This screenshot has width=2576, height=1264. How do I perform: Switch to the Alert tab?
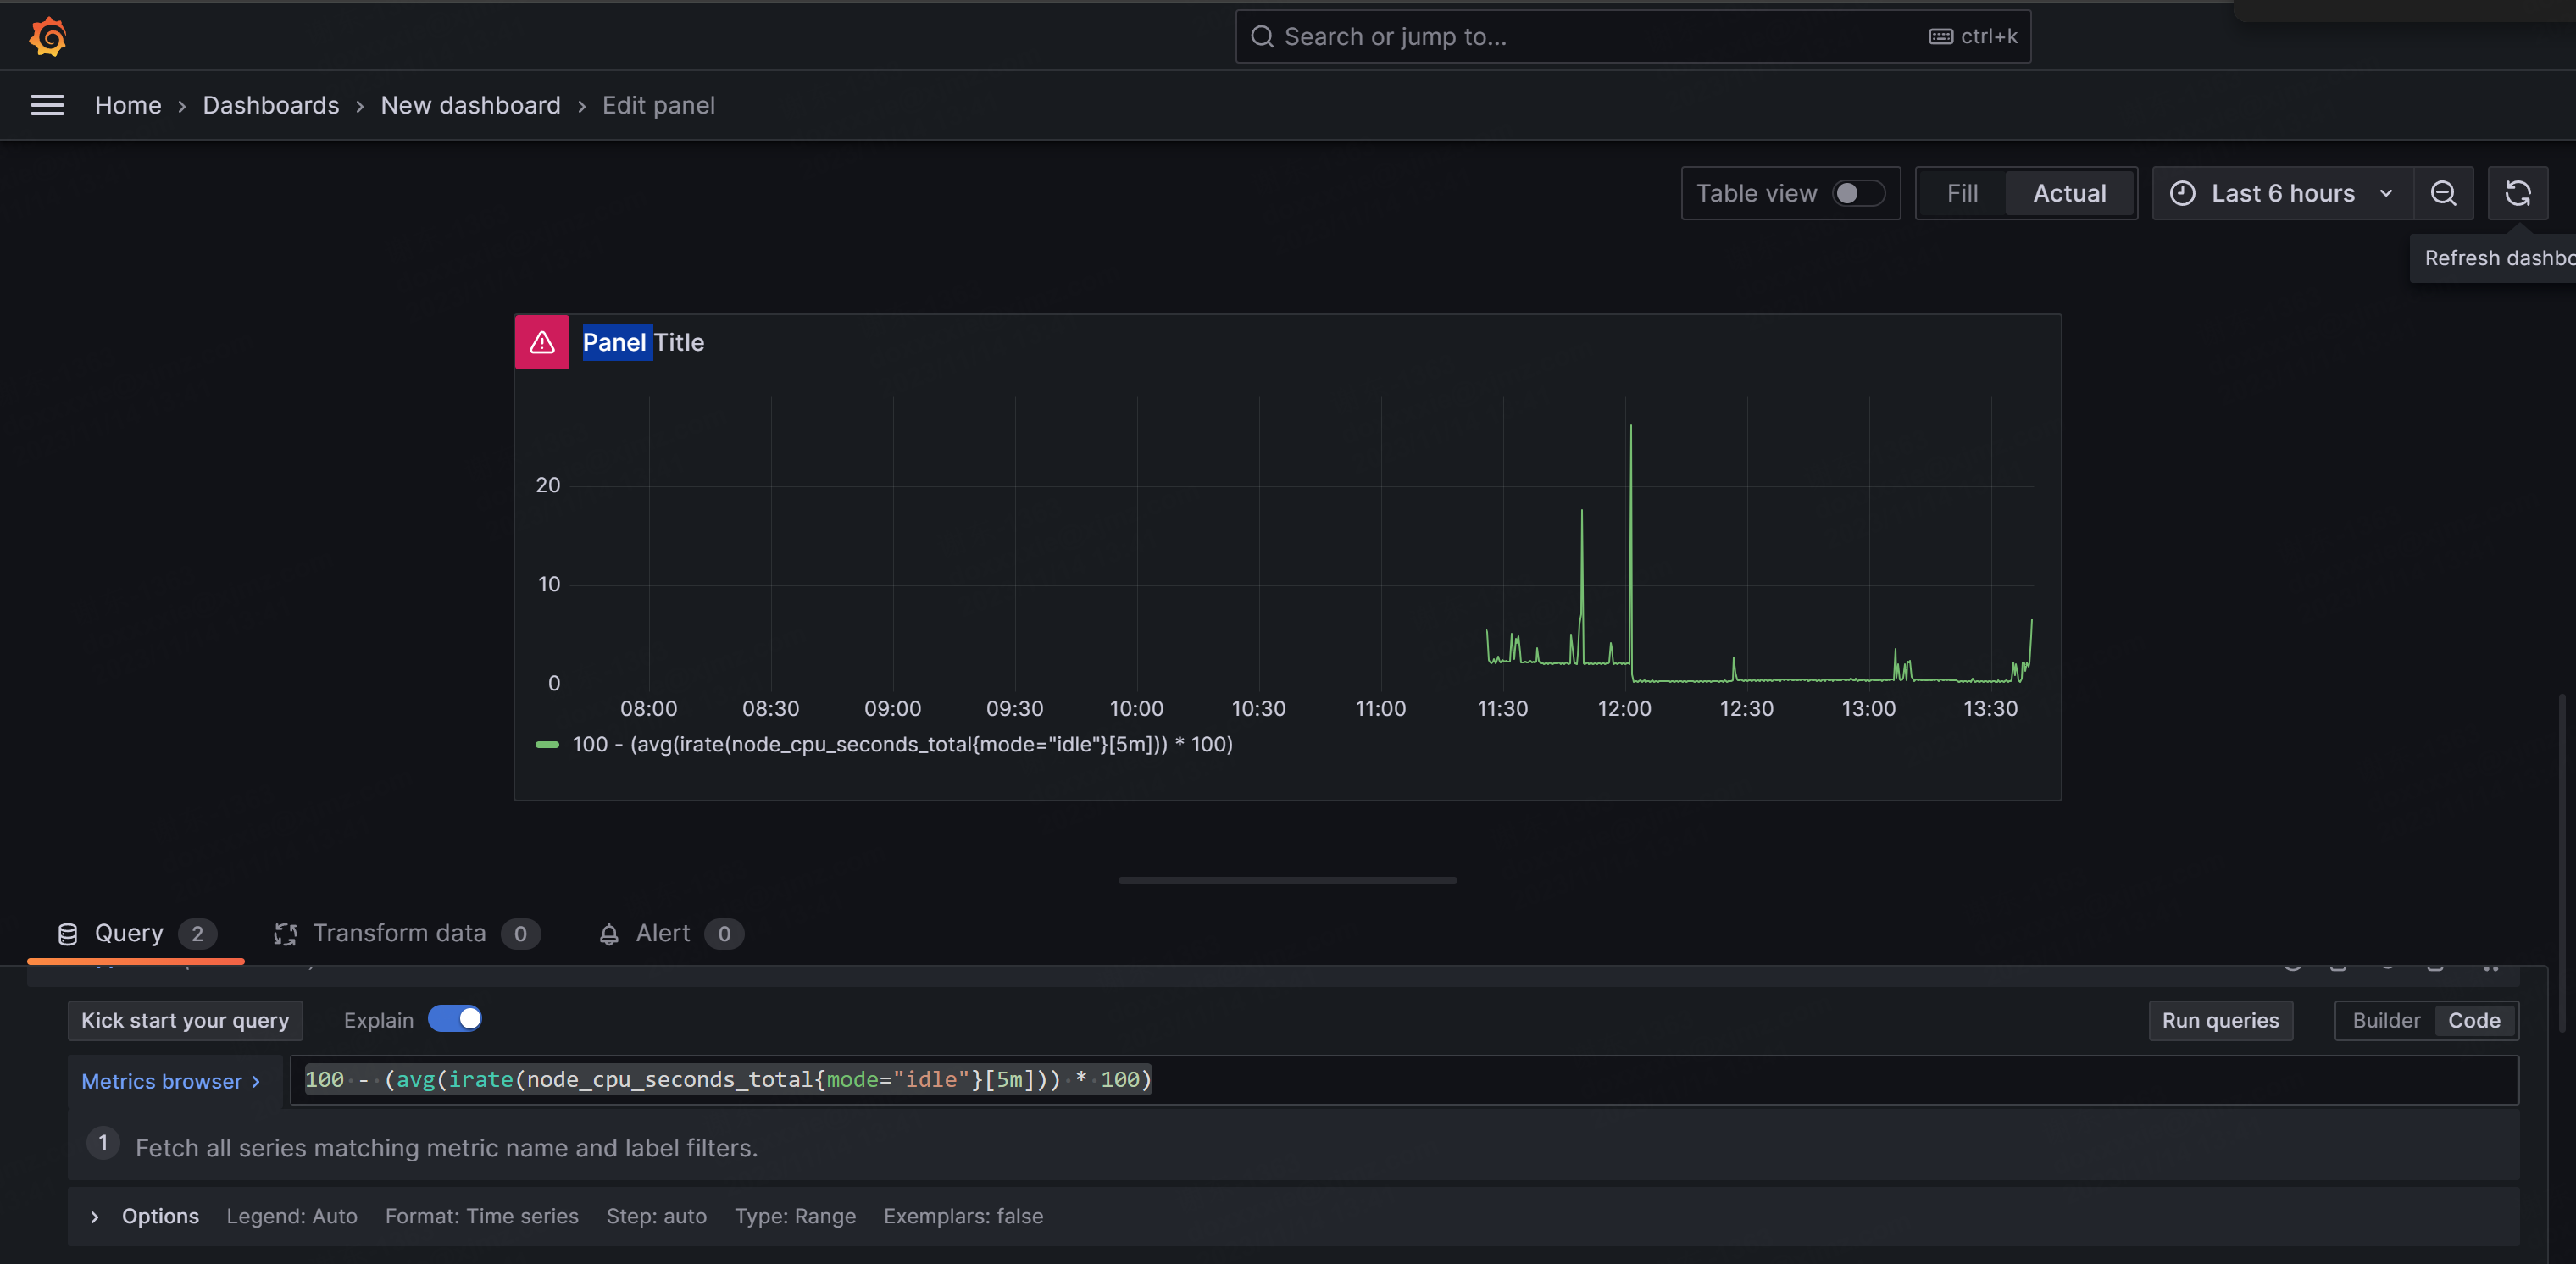point(670,934)
